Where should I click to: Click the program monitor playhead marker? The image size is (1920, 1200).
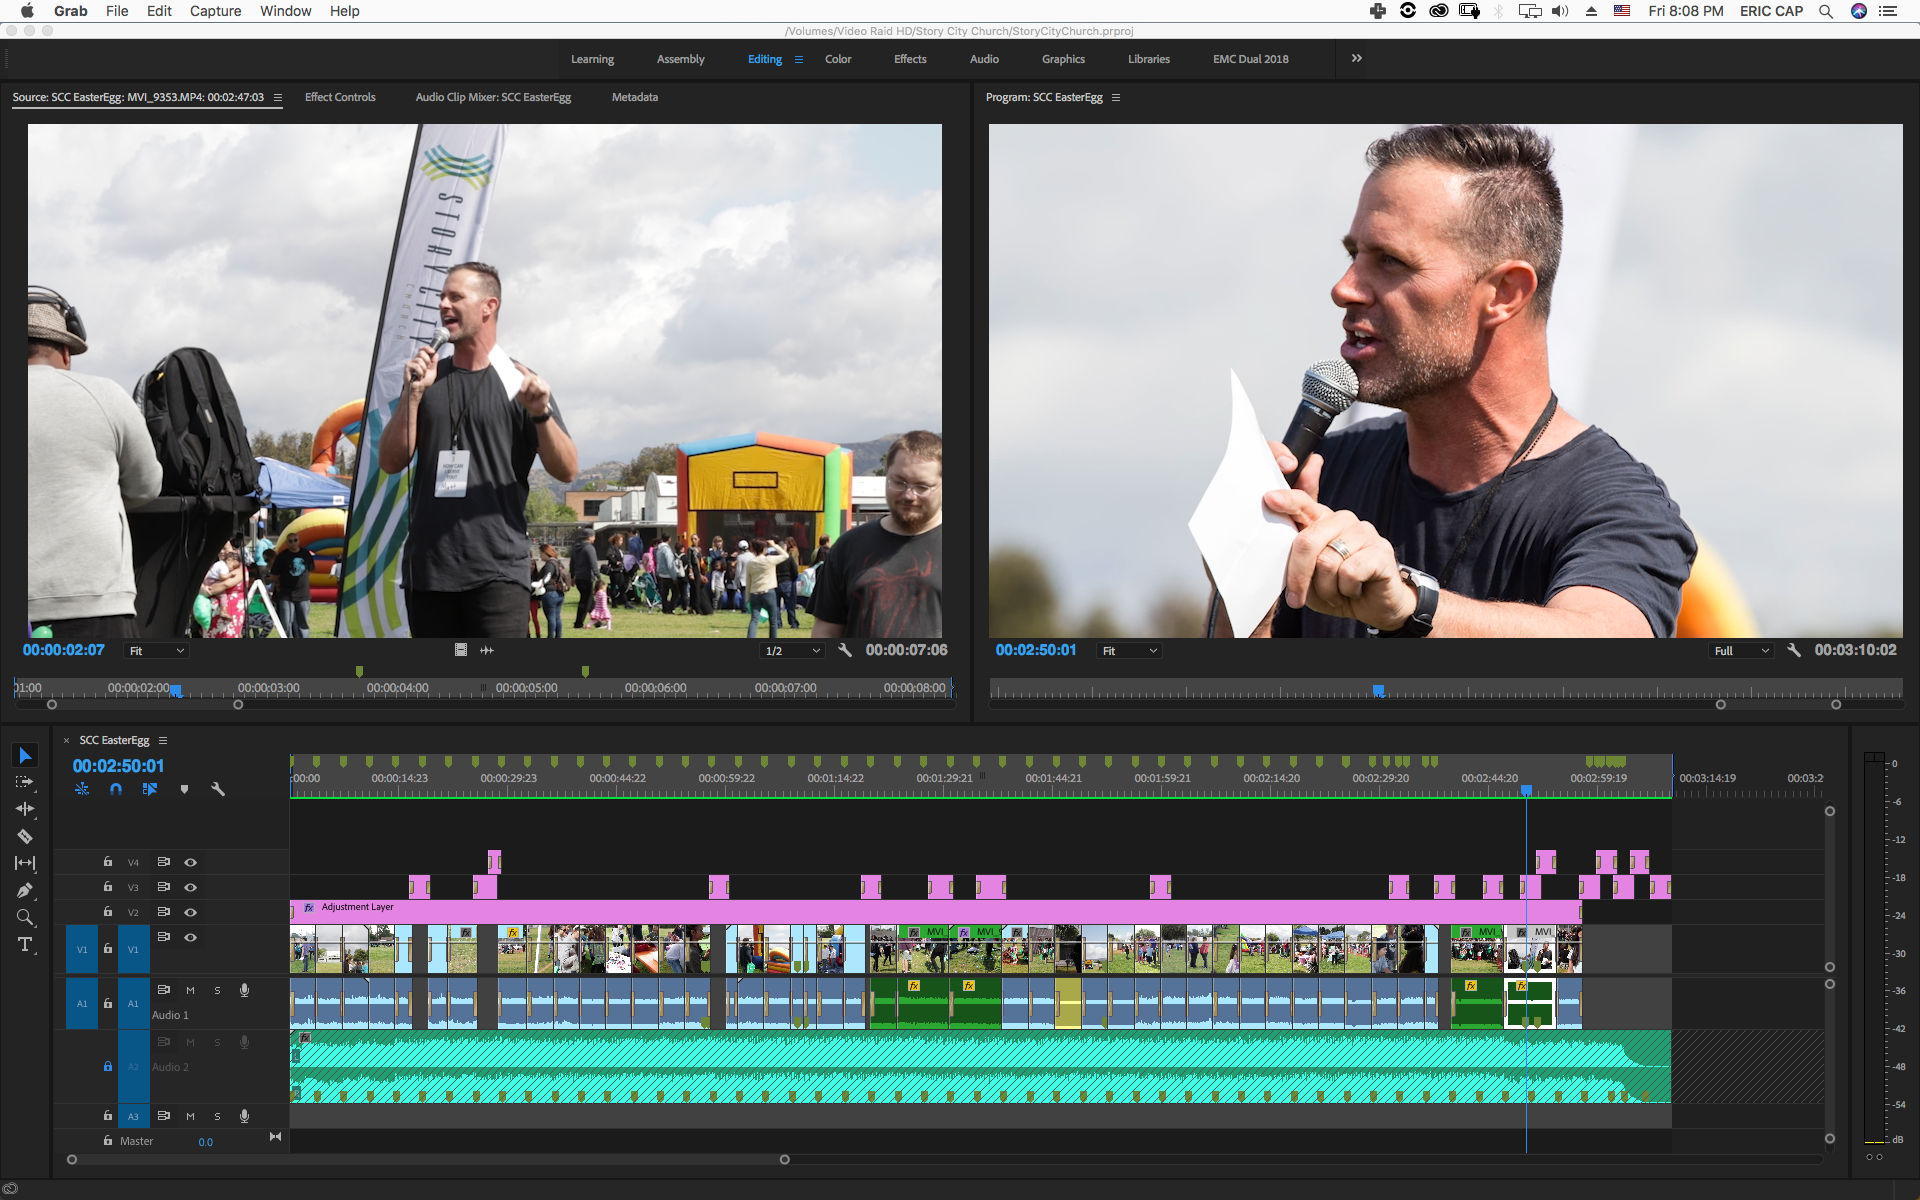coord(1378,690)
